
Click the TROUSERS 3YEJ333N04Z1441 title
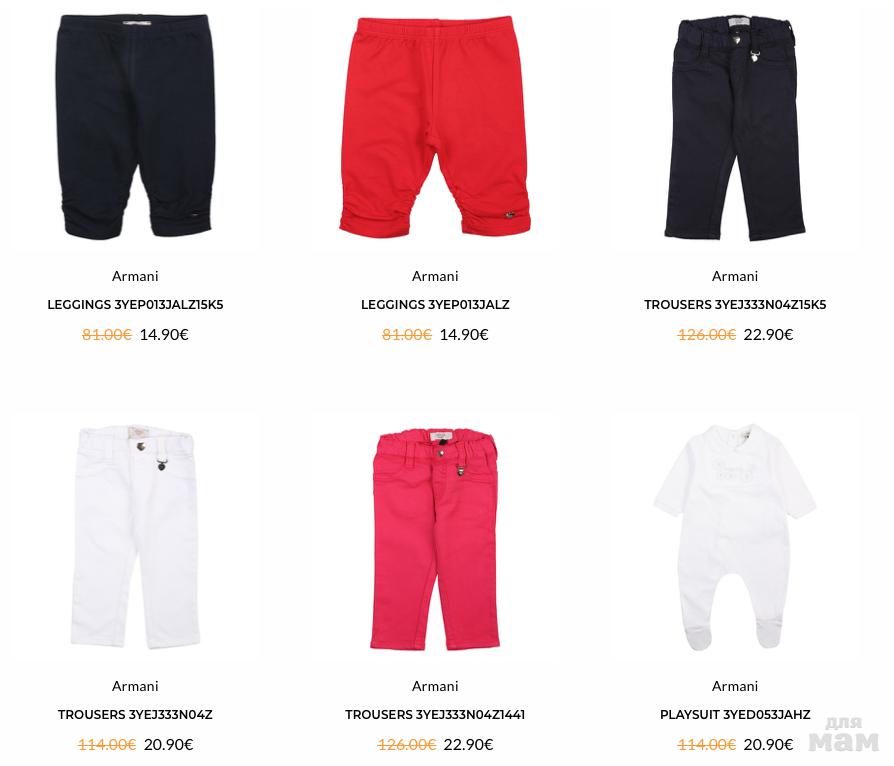[435, 715]
